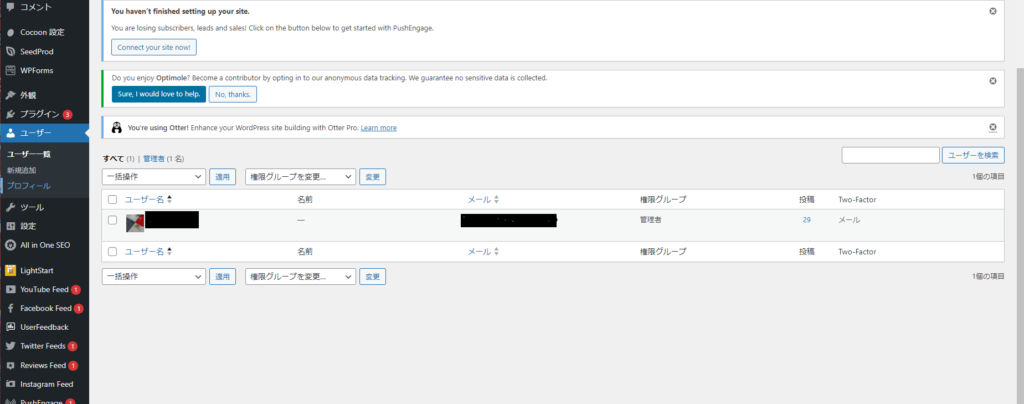Screen dimensions: 1024x404
Task: Click the UserFeedback icon
Action: pos(10,327)
